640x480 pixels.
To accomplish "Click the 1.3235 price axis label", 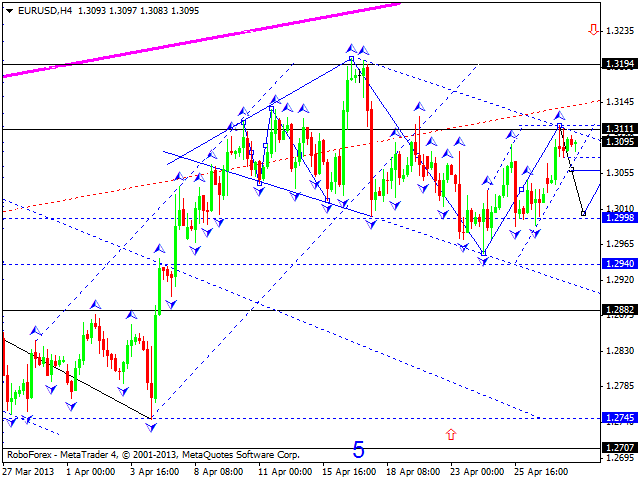I will [x=620, y=31].
